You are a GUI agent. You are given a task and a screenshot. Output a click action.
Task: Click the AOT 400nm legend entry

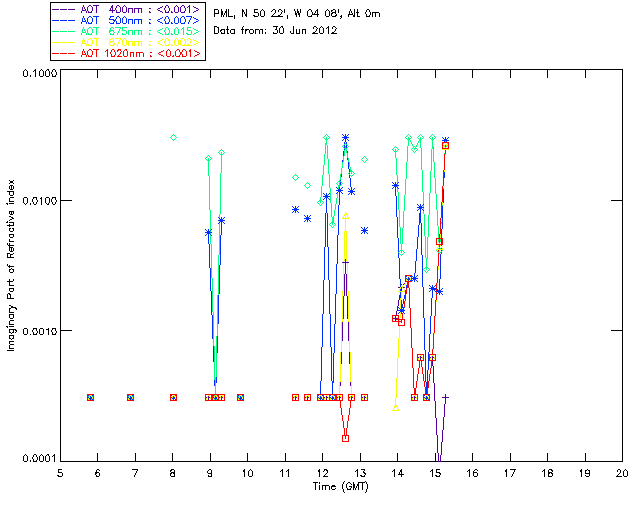point(127,9)
